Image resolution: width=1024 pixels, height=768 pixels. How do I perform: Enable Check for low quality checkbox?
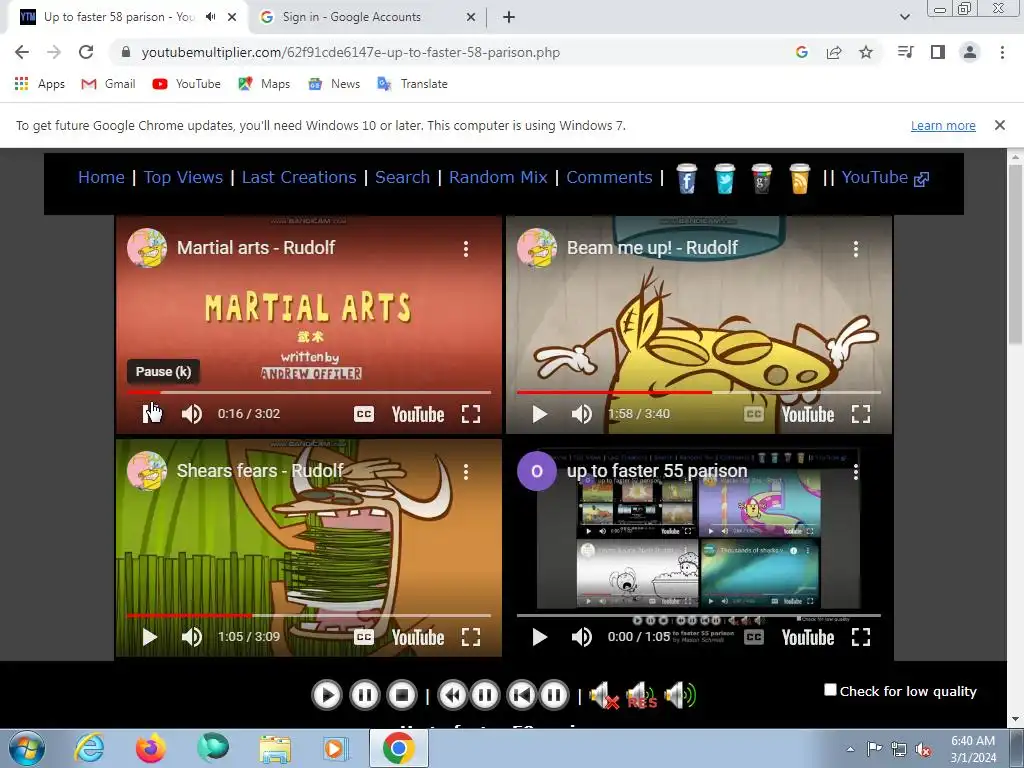(830, 690)
